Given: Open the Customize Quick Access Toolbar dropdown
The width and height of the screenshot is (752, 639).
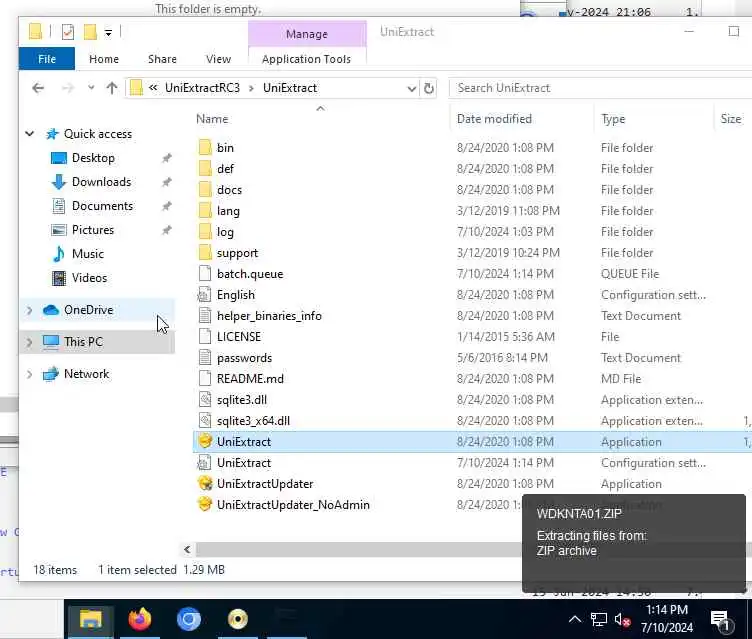Looking at the screenshot, I should [x=108, y=33].
